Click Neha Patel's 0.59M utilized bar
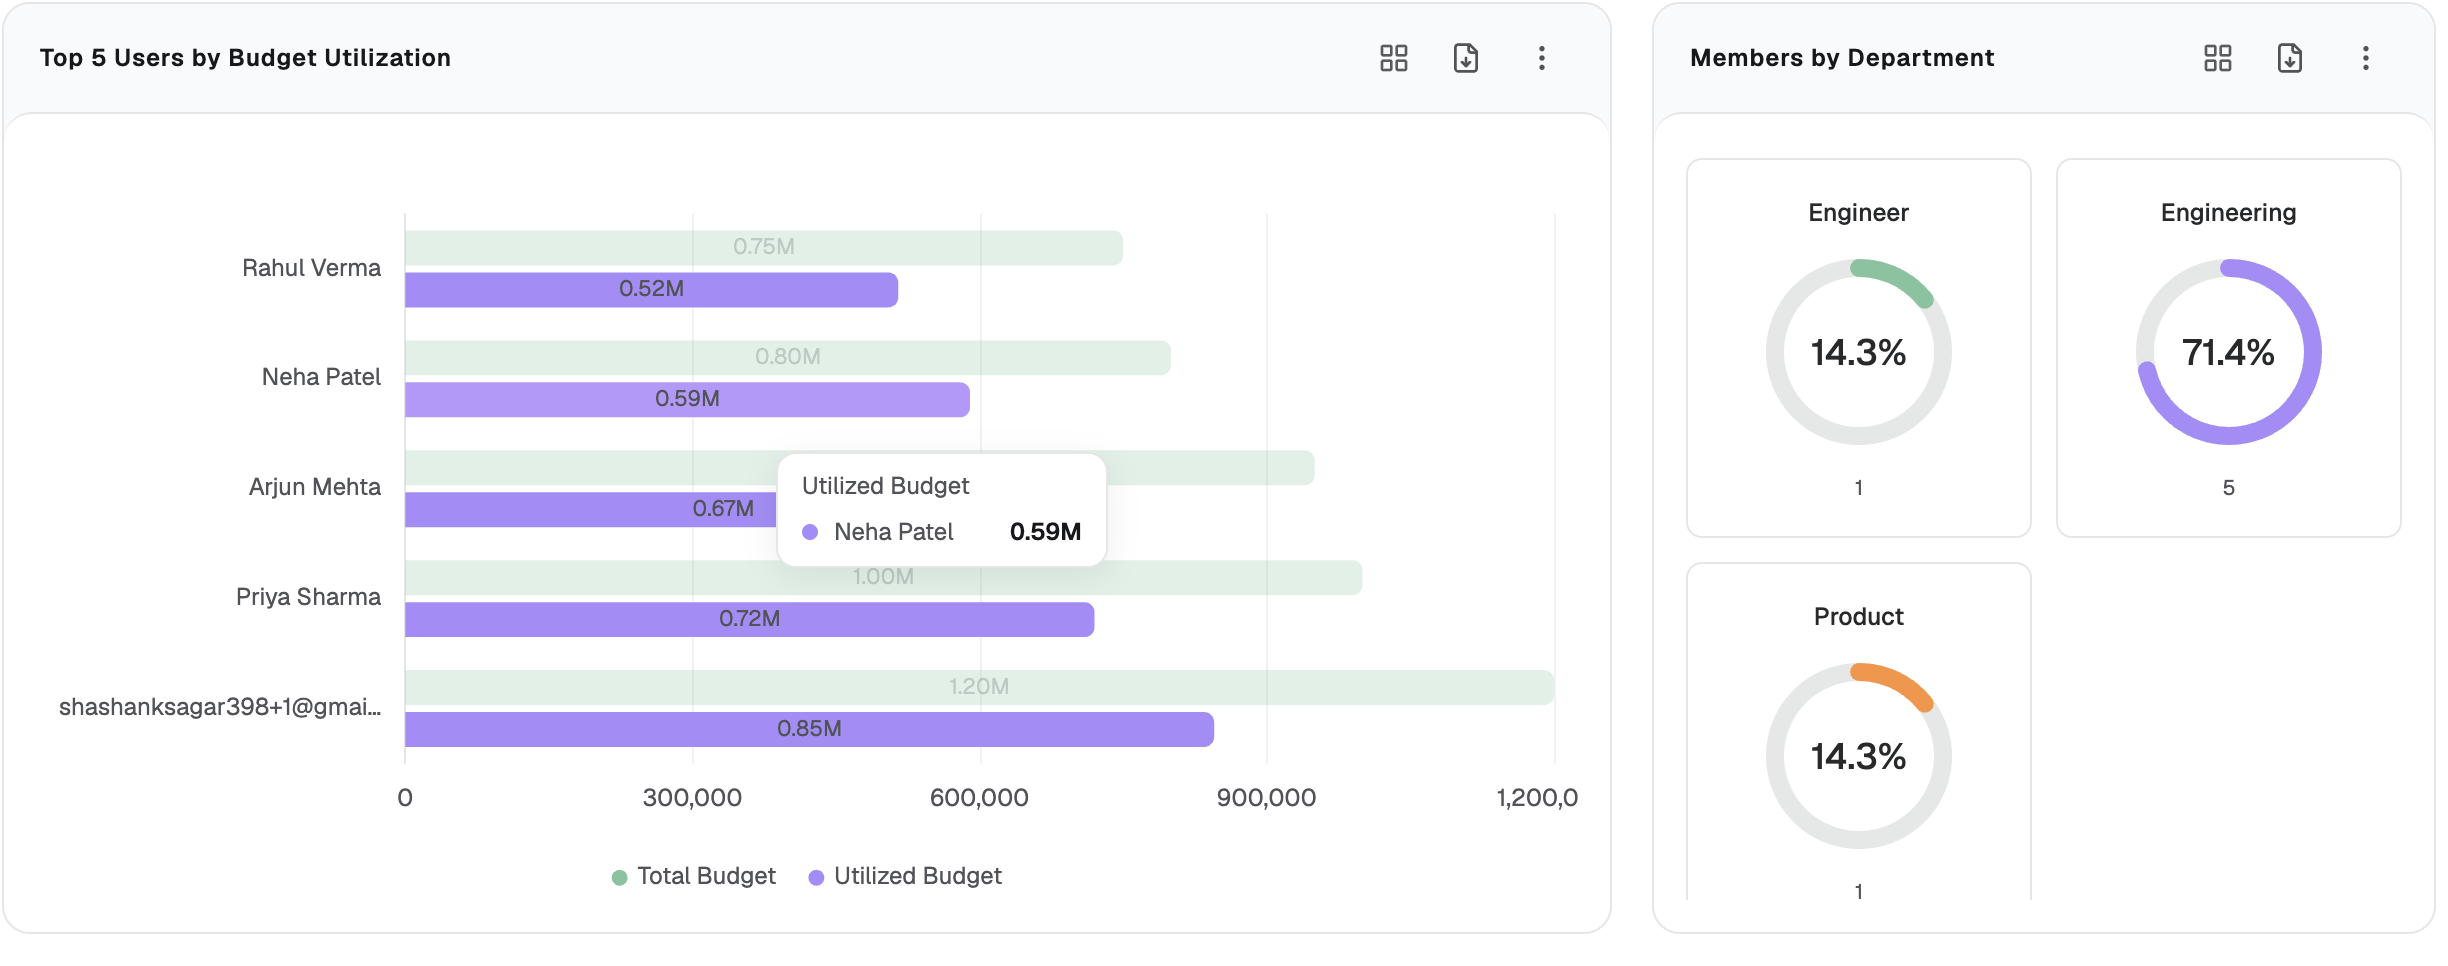The width and height of the screenshot is (2448, 966). [x=687, y=400]
